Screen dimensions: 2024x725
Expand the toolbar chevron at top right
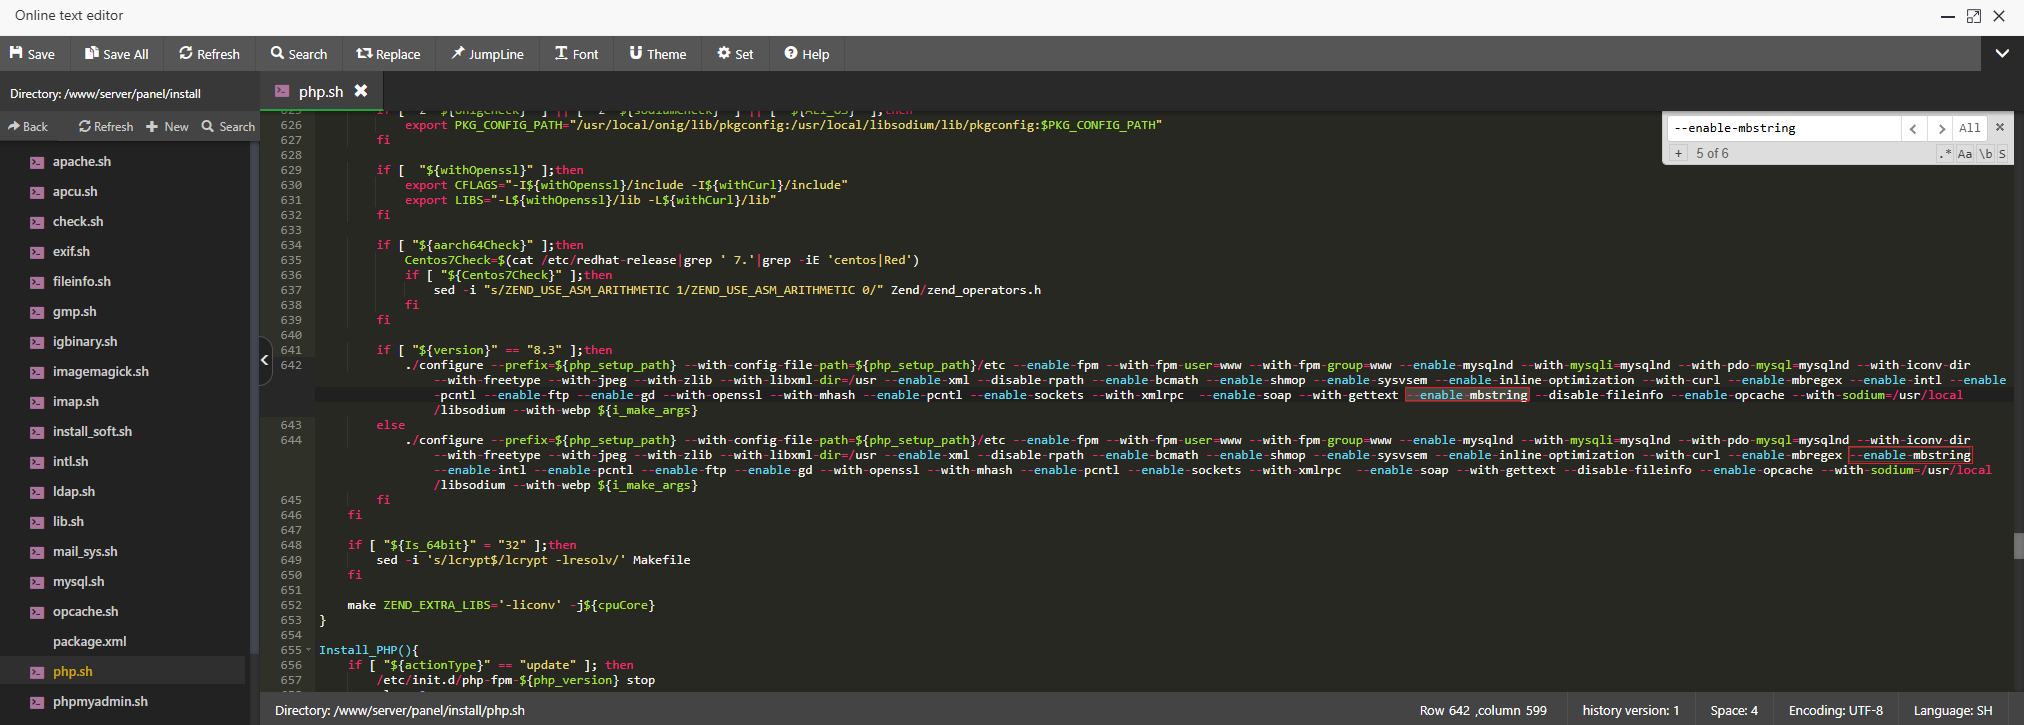pos(2002,54)
